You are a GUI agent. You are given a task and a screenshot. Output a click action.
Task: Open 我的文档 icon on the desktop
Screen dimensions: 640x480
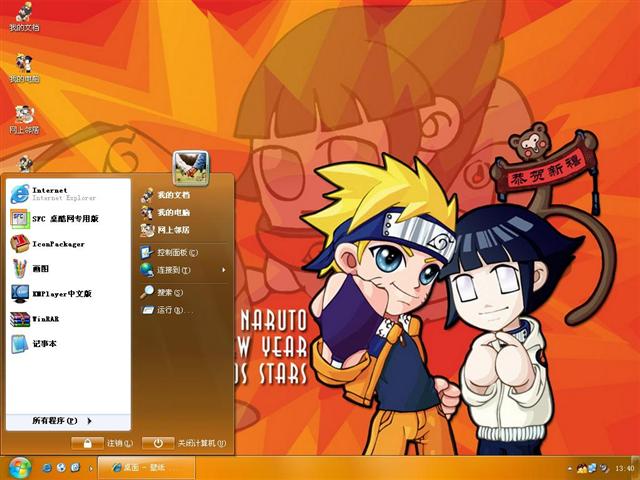pyautogui.click(x=24, y=16)
